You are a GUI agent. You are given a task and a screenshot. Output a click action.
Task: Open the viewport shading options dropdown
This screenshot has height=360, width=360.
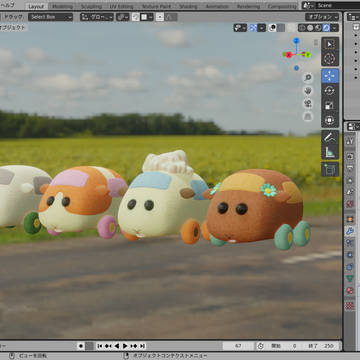[334, 28]
